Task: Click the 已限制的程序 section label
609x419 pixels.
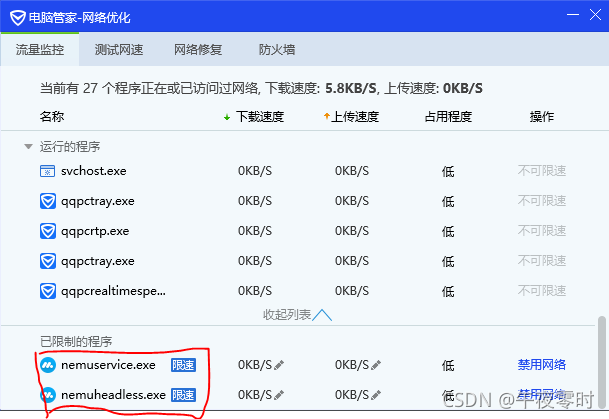Action: pos(76,342)
